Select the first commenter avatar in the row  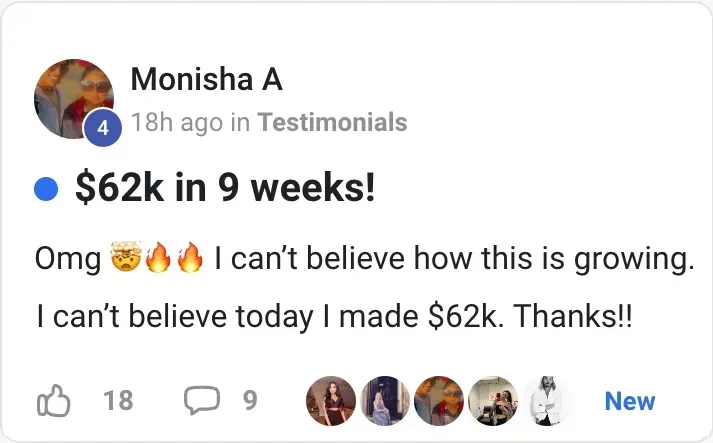click(331, 401)
